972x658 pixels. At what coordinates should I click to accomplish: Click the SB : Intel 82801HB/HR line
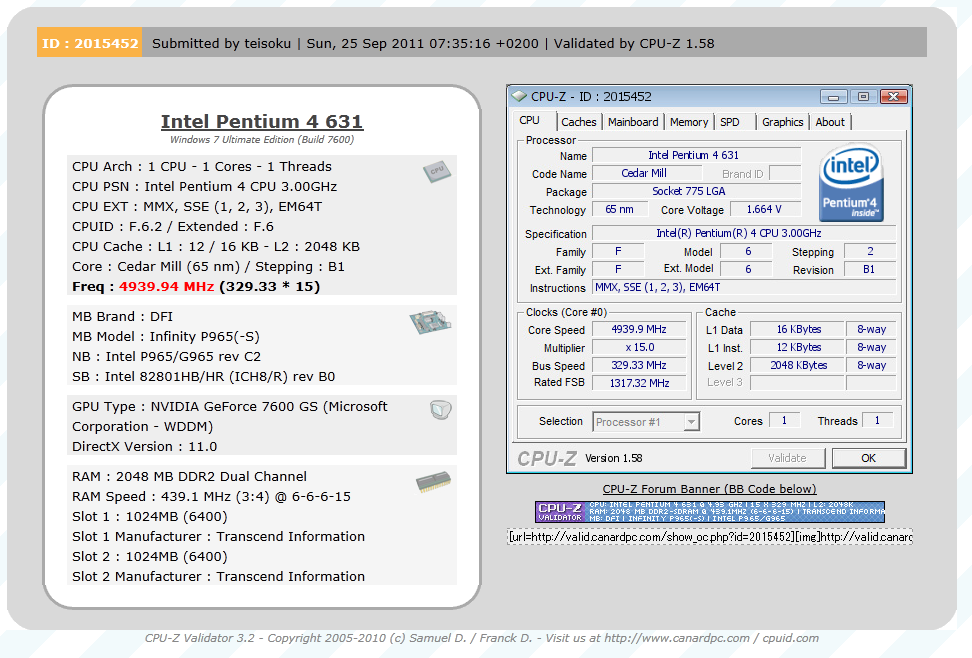[203, 376]
